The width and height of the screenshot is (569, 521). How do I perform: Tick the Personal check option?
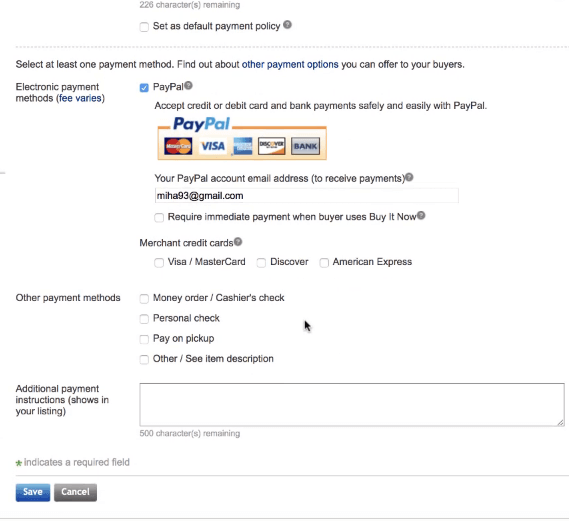coord(144,319)
